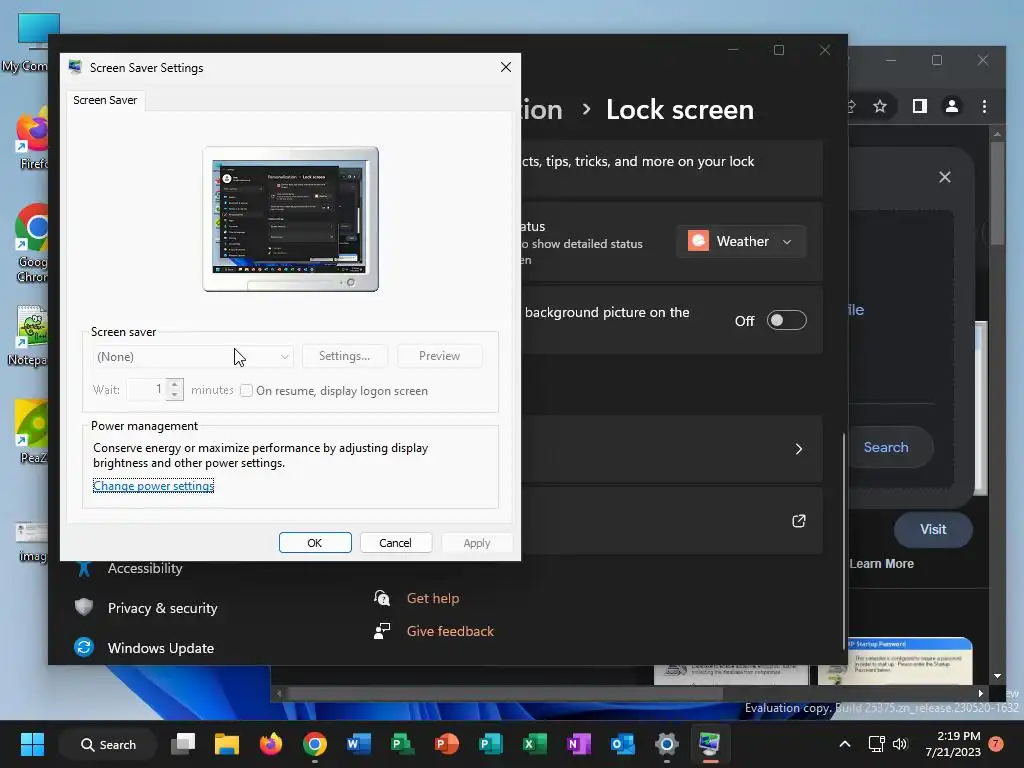Show hidden system tray icons
The height and width of the screenshot is (768, 1024).
click(x=844, y=744)
